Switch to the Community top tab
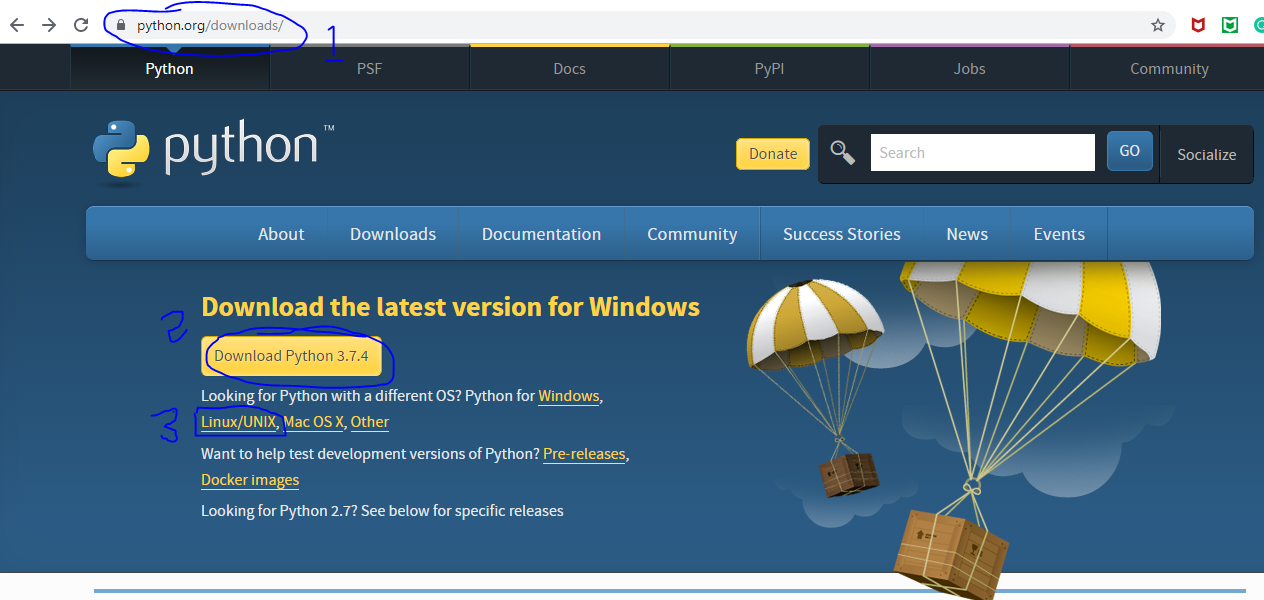Viewport: 1264px width, 600px height. (1169, 69)
